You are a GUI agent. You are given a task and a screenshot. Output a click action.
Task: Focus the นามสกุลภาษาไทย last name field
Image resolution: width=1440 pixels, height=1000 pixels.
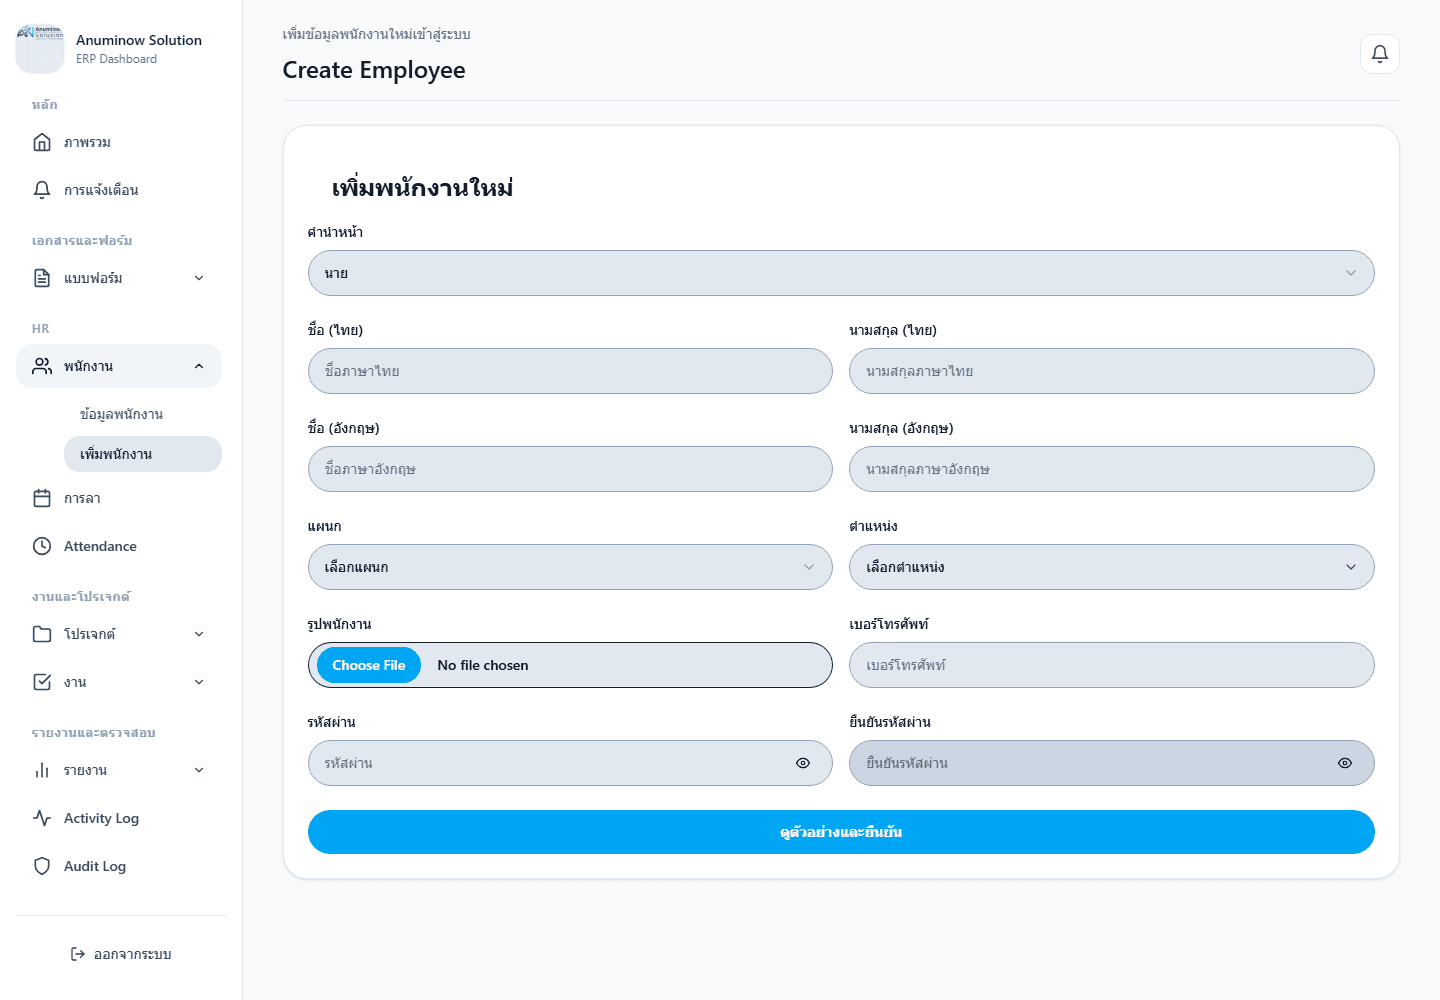coord(1112,371)
